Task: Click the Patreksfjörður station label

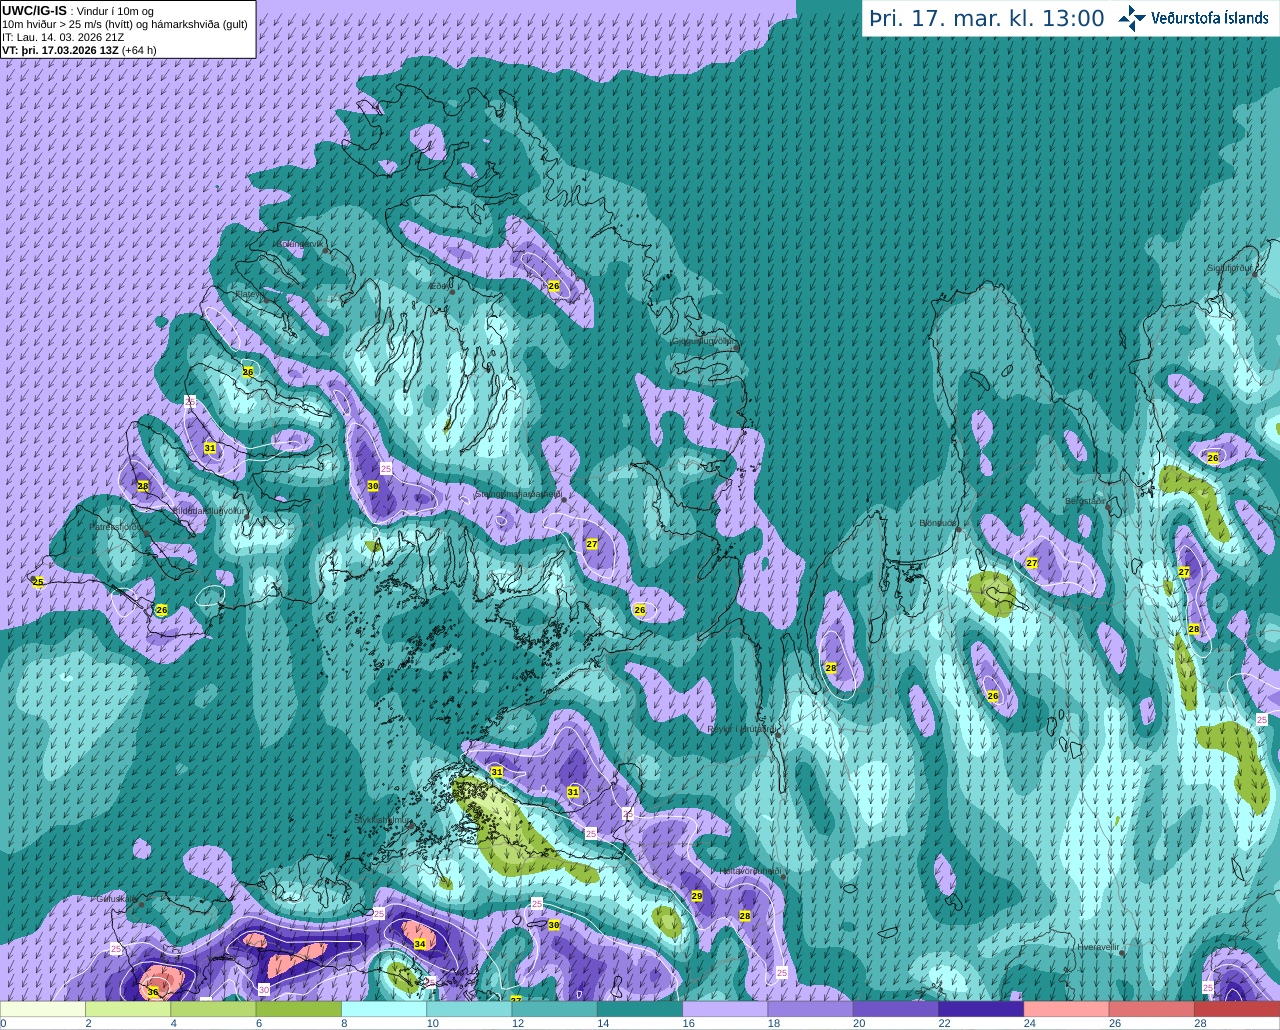Action: point(117,526)
